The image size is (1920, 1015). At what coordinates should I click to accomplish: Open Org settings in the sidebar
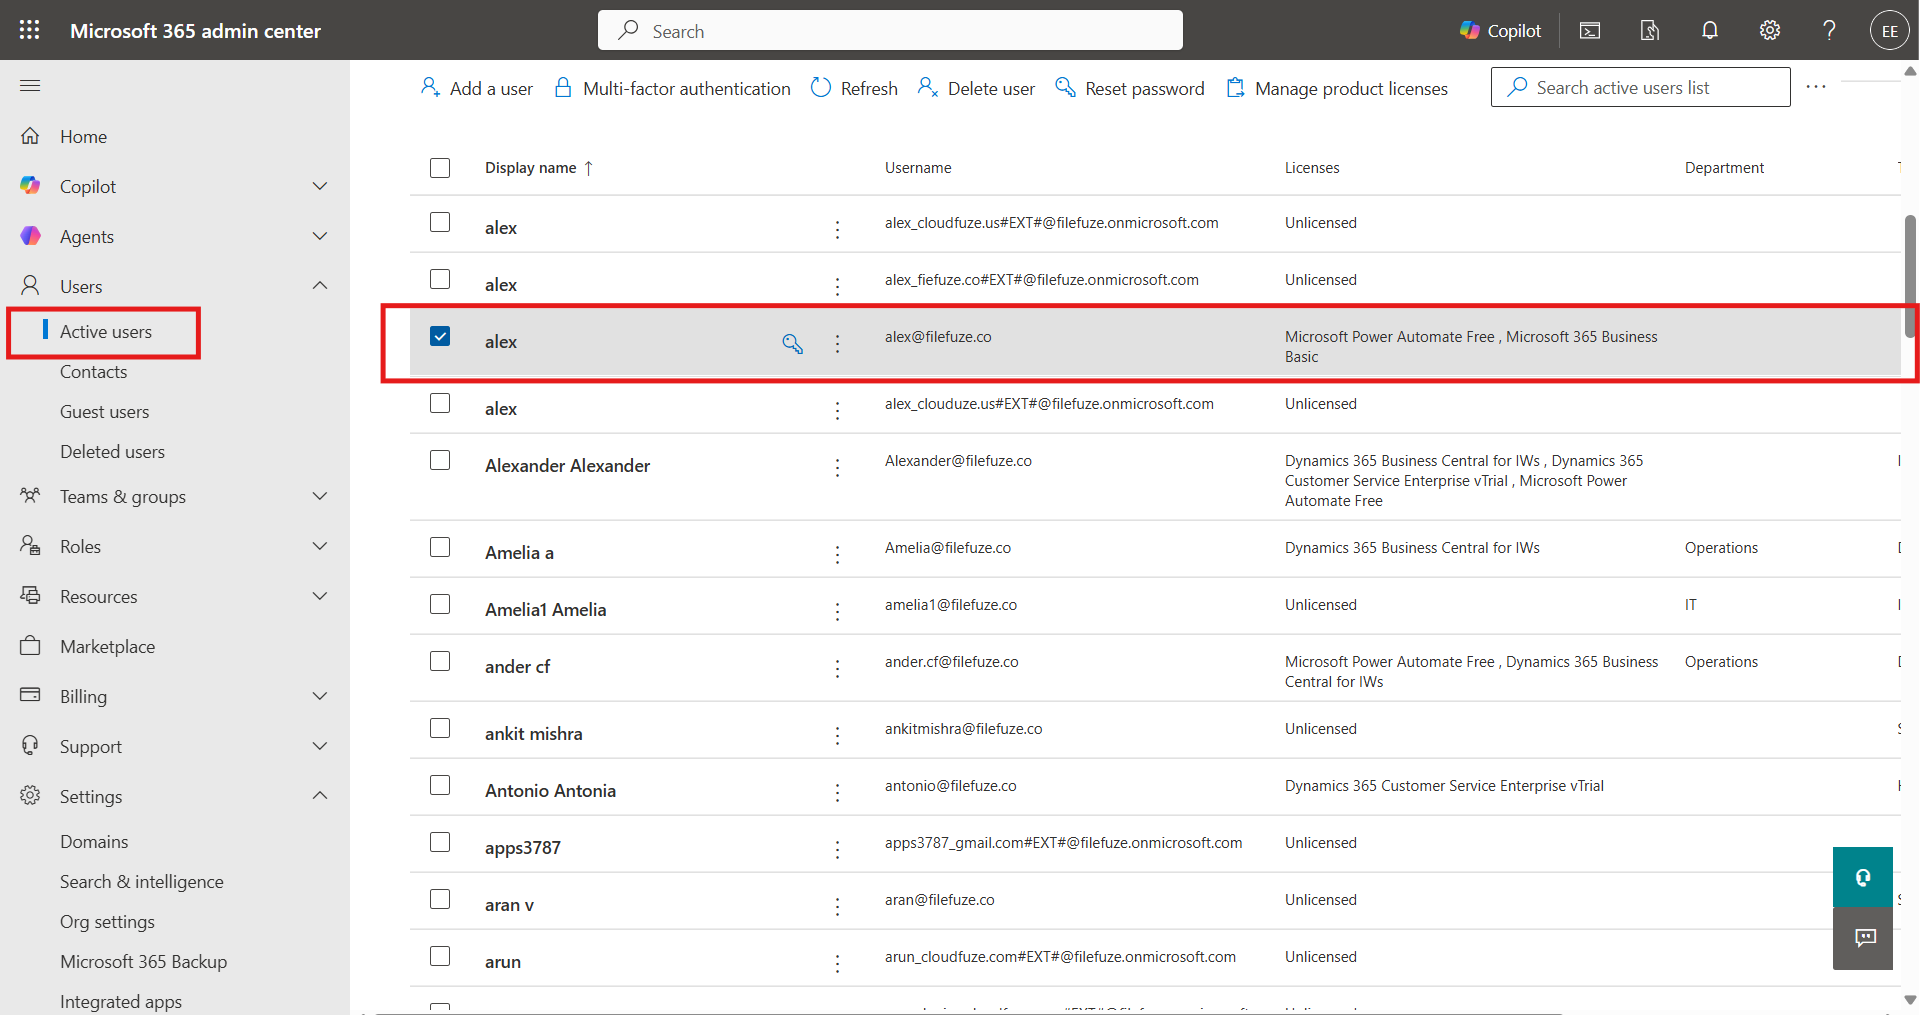pos(107,922)
